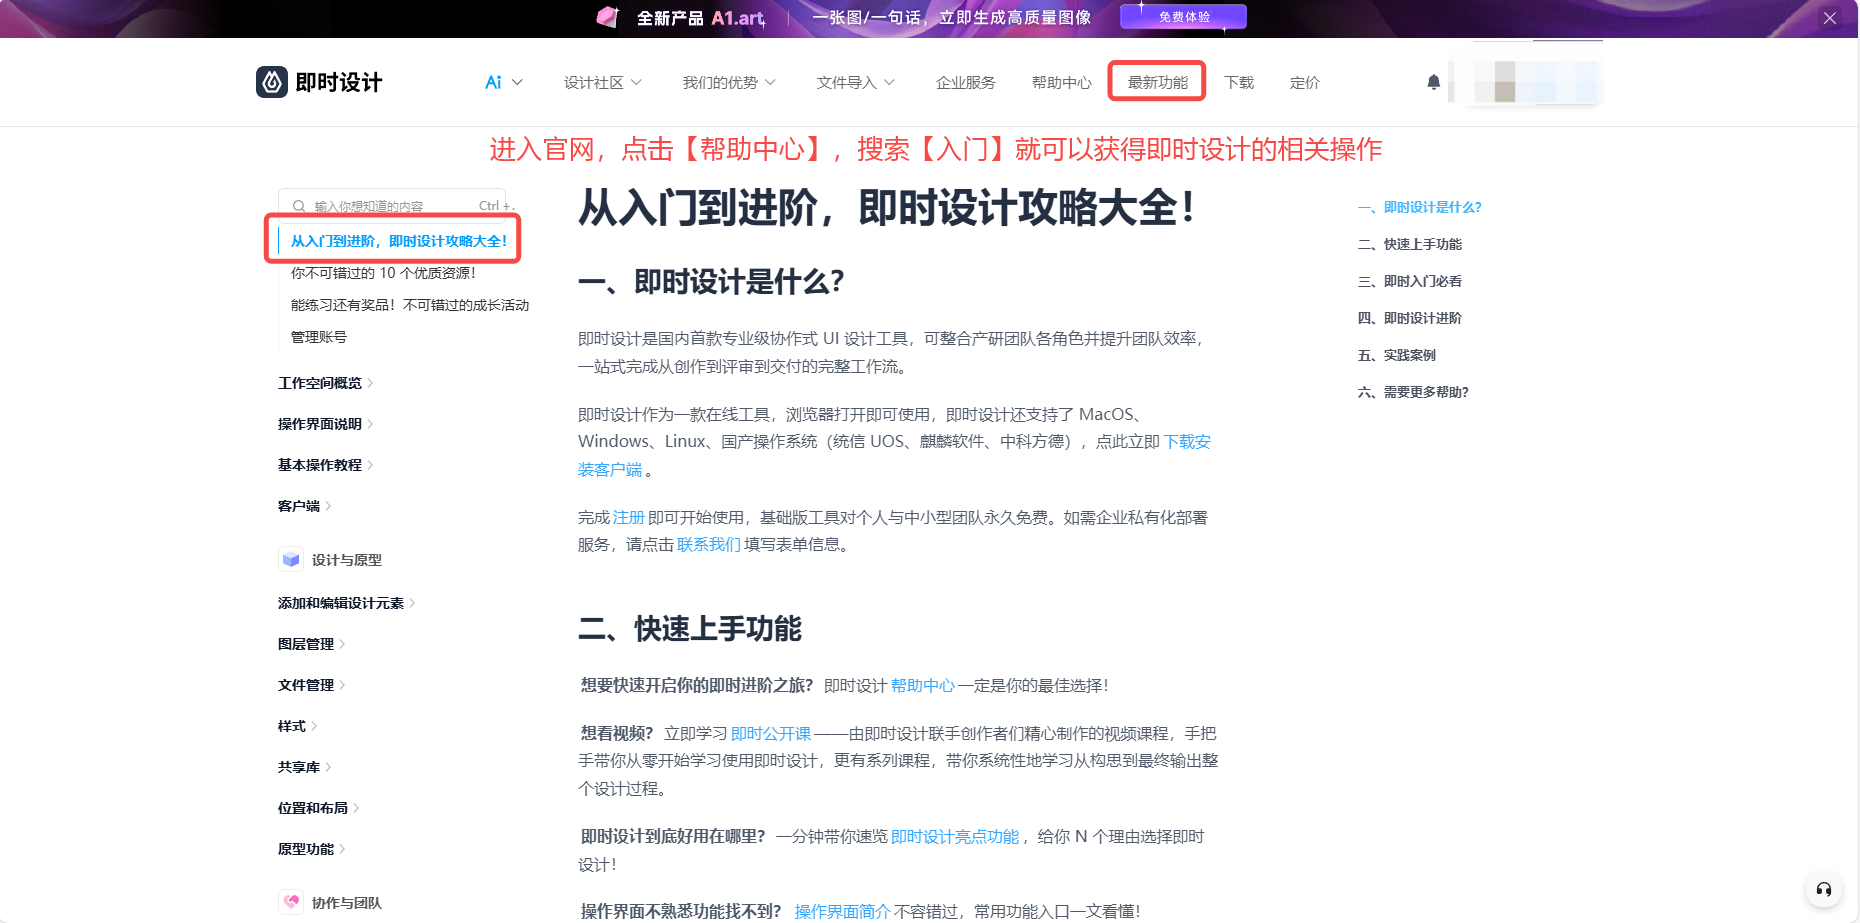1860x923 pixels.
Task: Click the 操作界面简介 link
Action: pyautogui.click(x=842, y=911)
